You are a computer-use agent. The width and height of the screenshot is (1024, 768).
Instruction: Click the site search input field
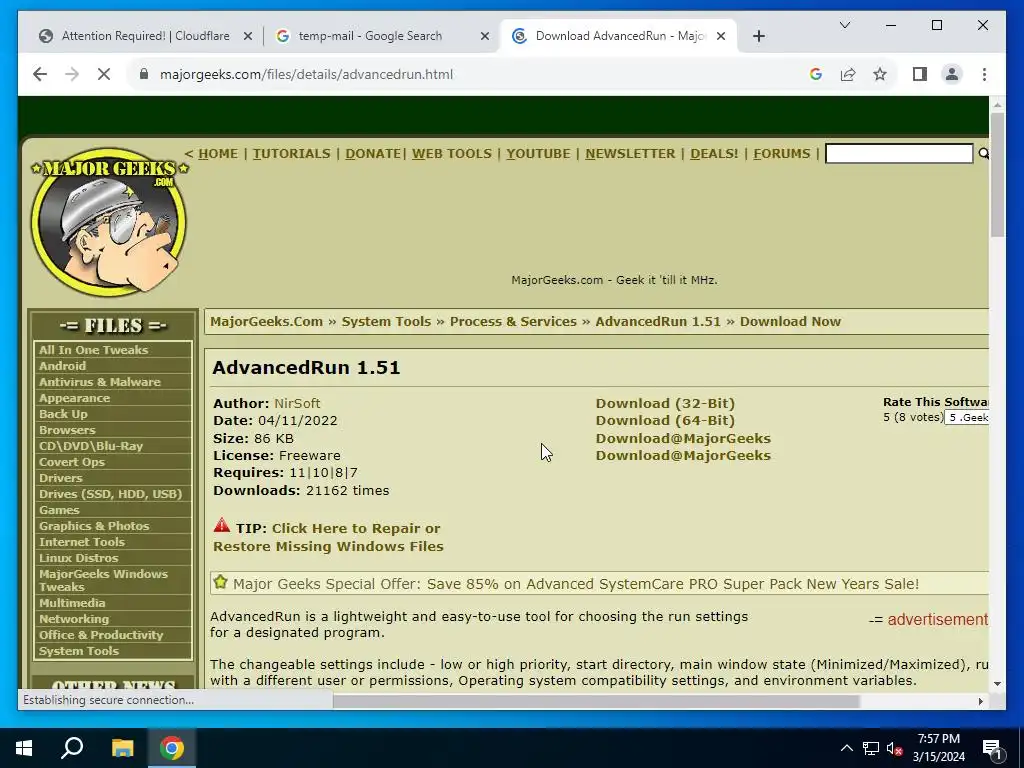point(899,153)
